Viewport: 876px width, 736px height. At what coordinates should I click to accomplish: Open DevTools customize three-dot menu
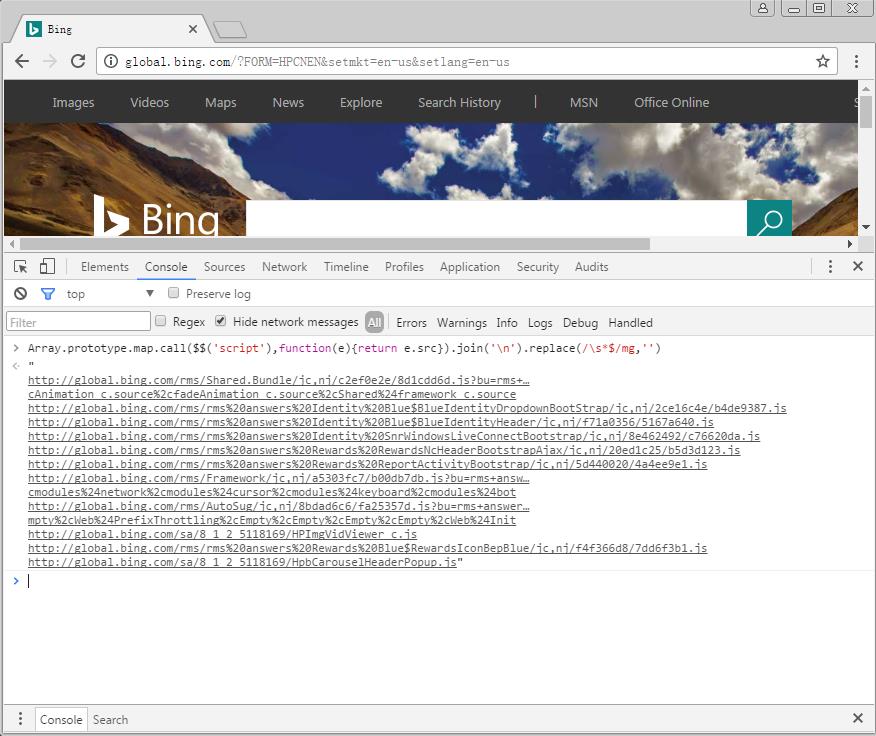coord(830,267)
